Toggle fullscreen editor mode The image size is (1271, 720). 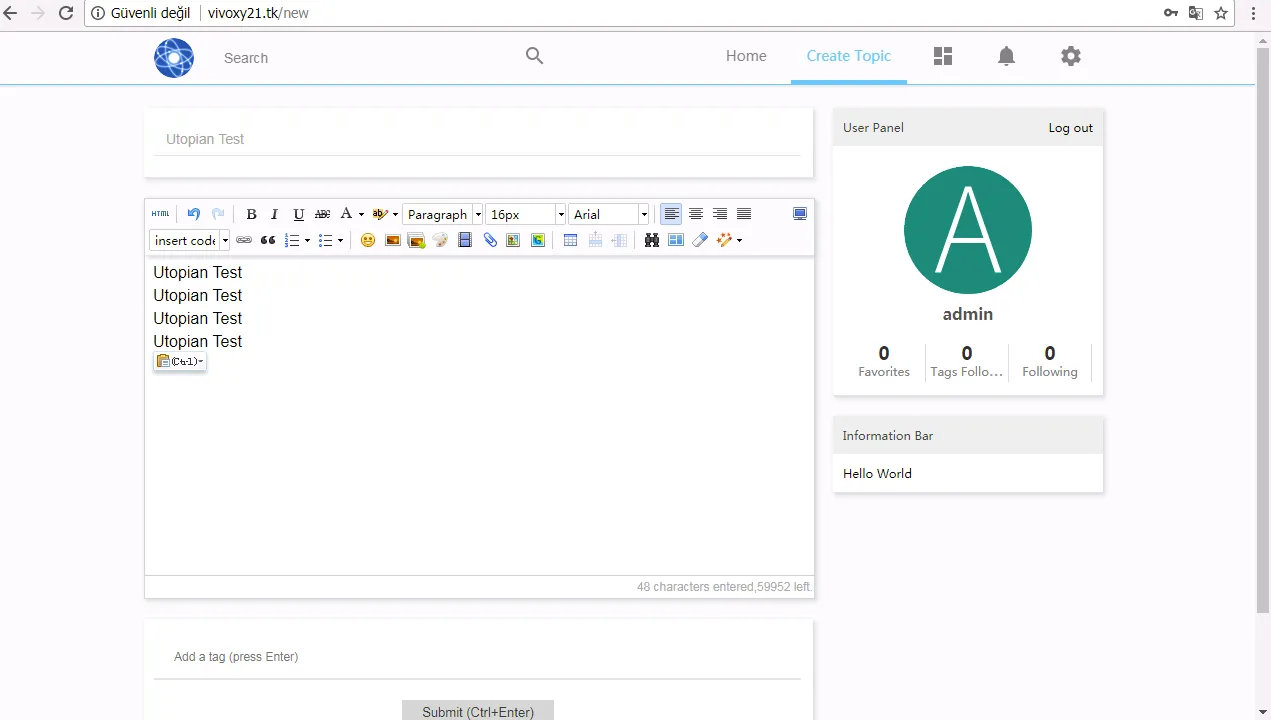799,214
